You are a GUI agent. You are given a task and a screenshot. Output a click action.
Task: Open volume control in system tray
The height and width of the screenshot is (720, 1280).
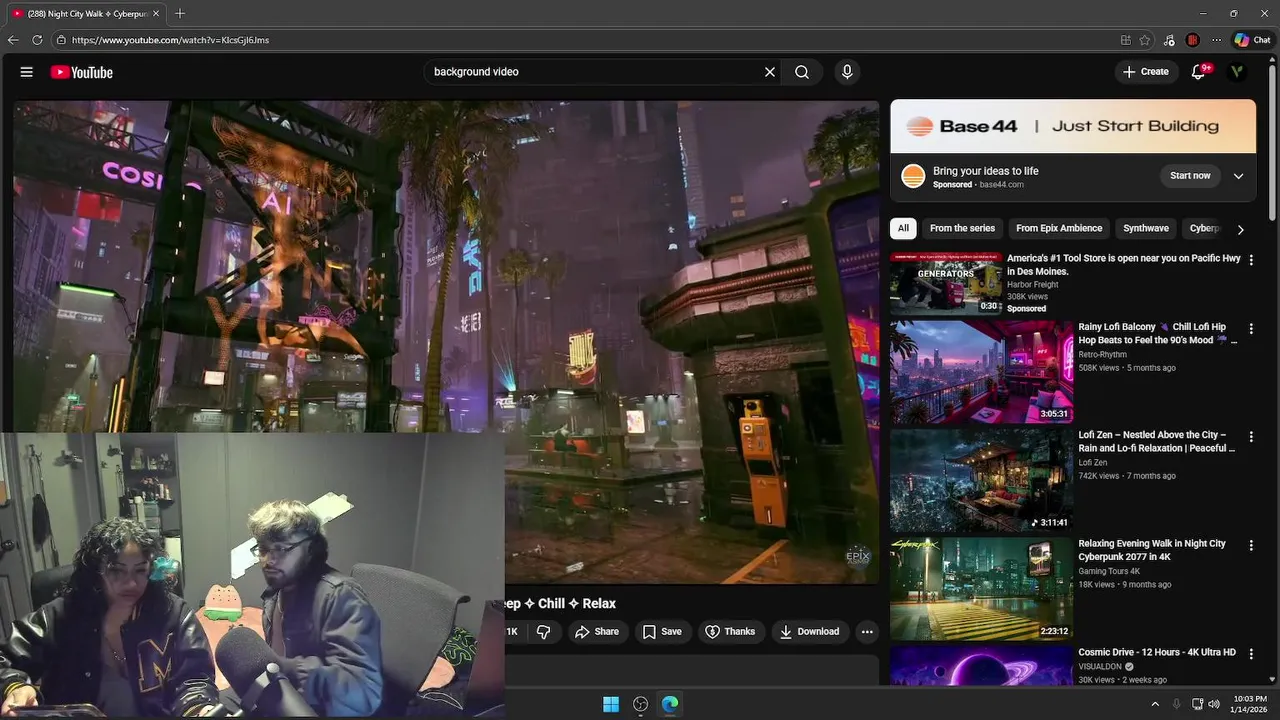coord(1214,704)
